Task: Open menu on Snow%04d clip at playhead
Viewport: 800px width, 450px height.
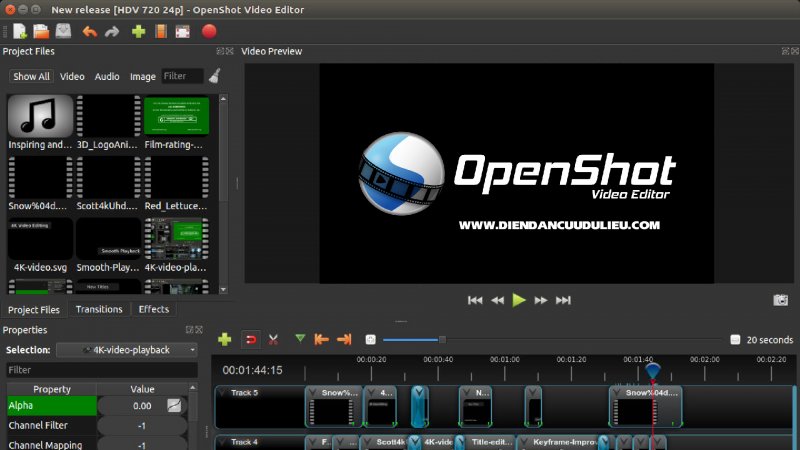Action: (617, 393)
